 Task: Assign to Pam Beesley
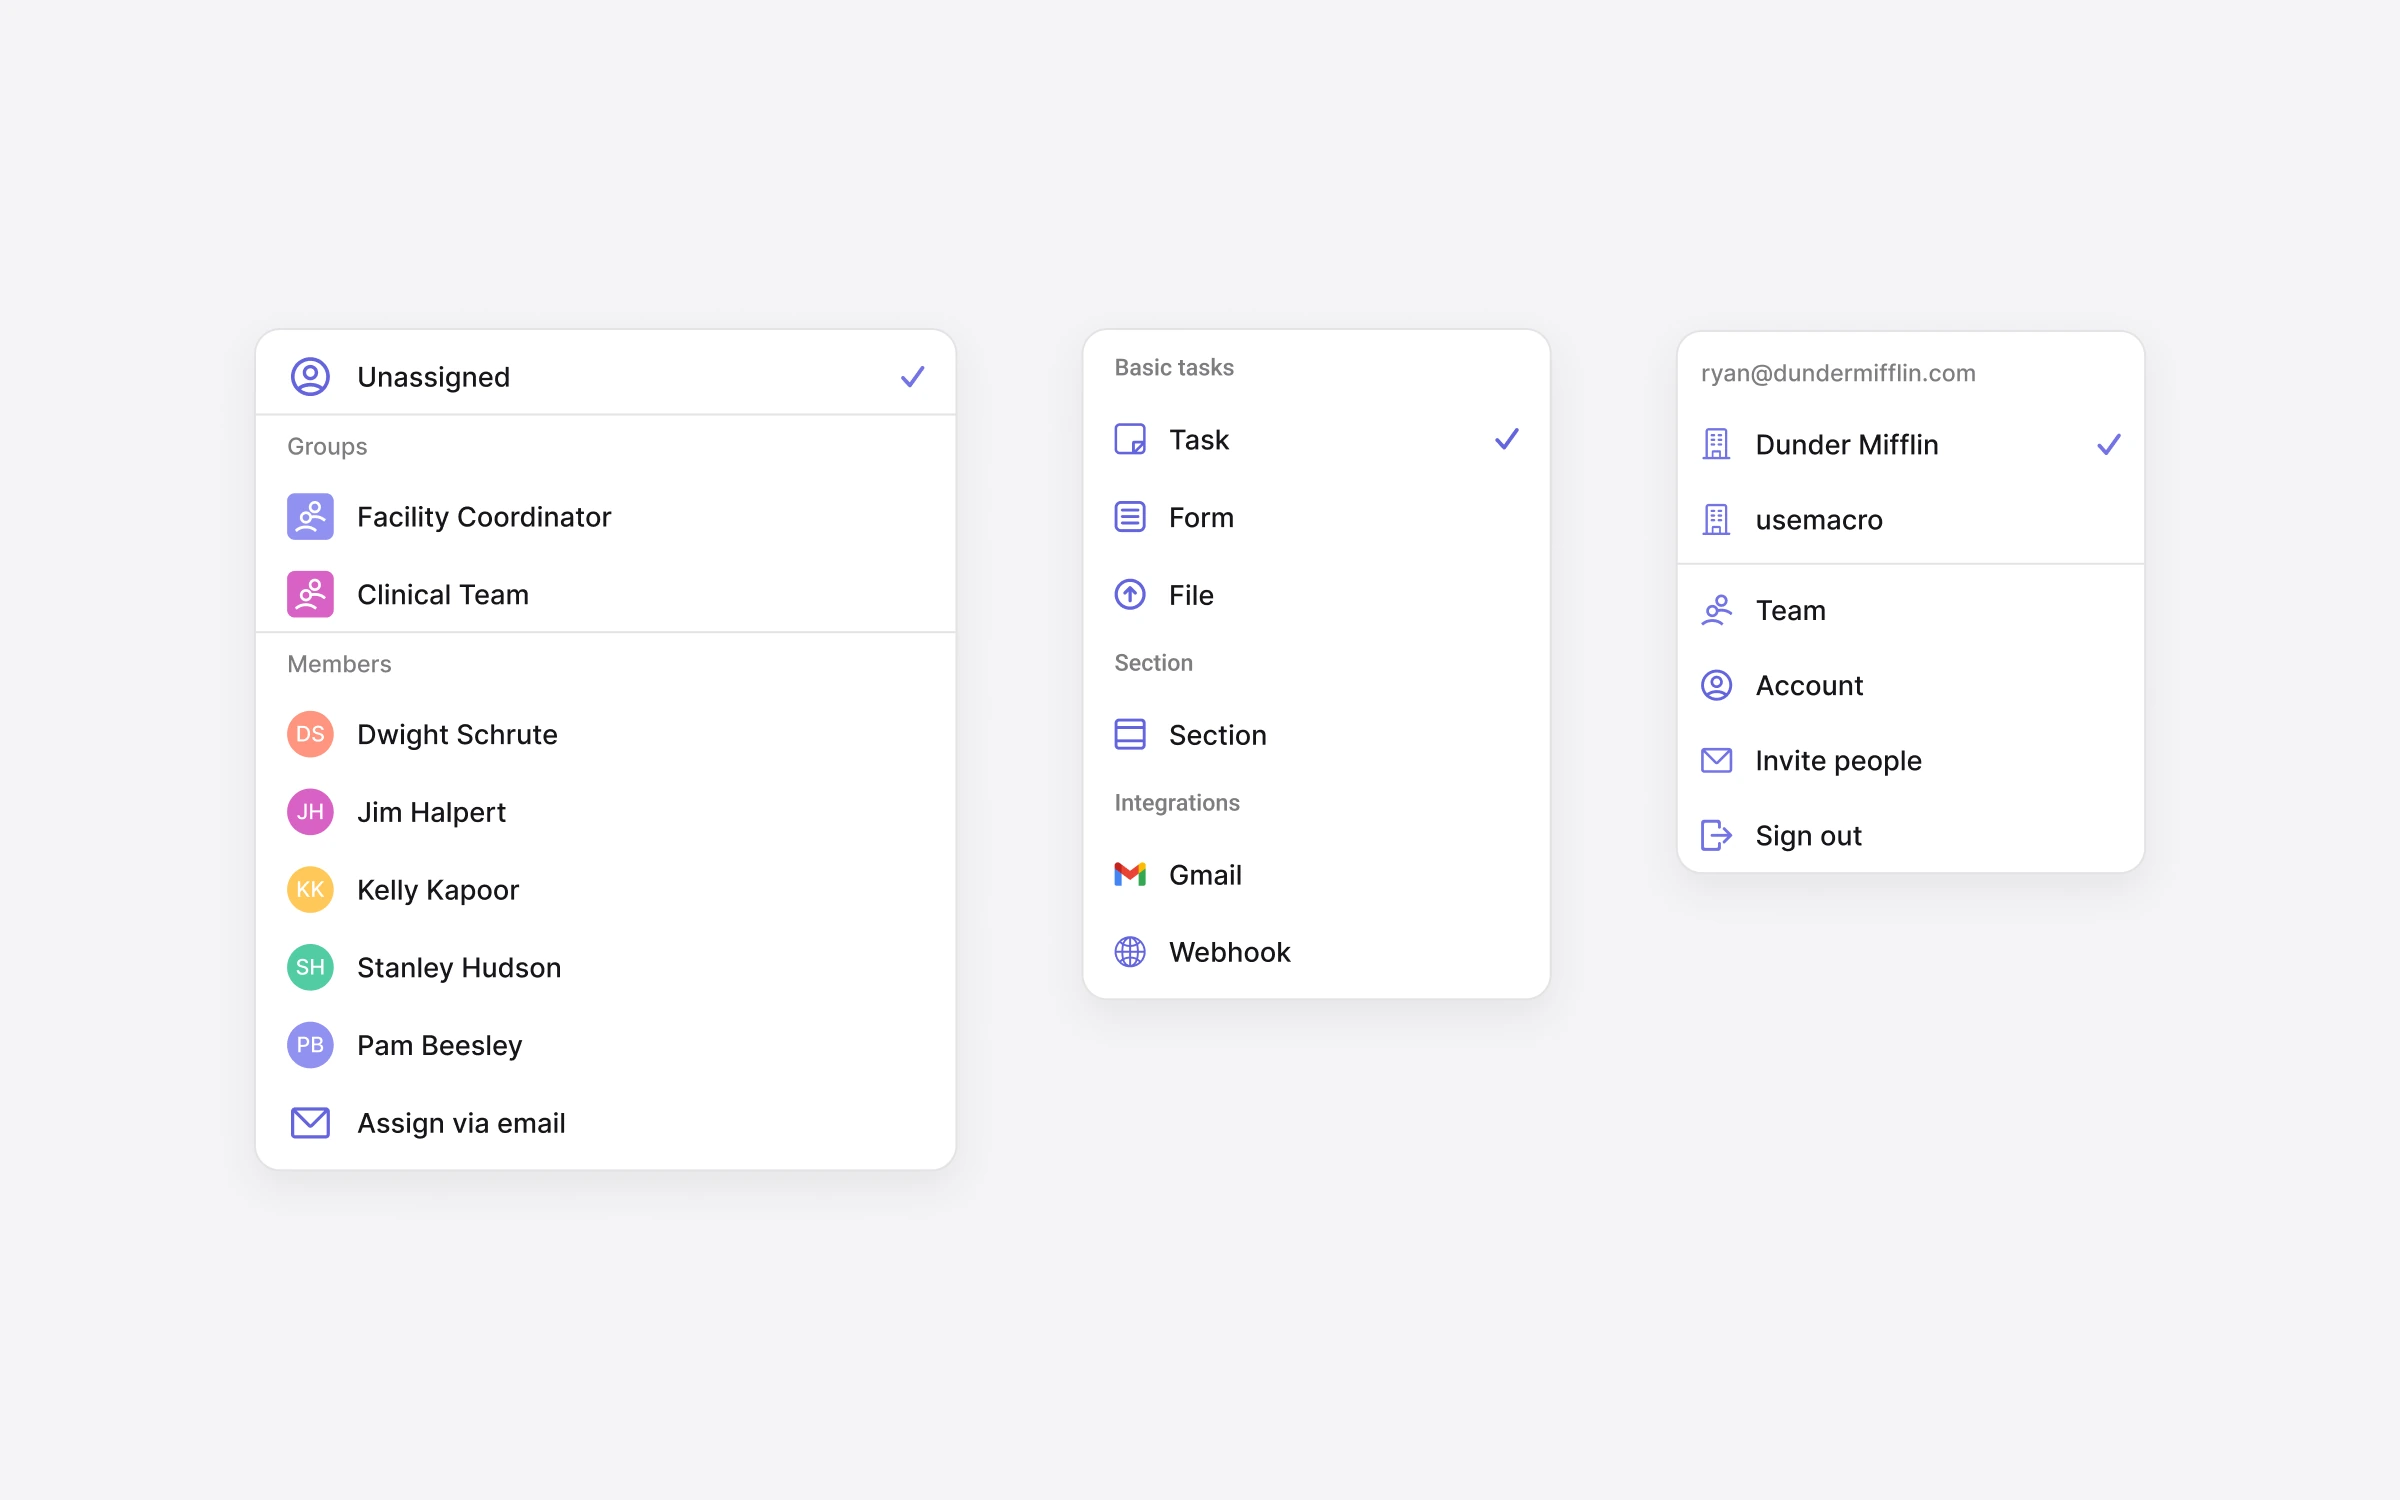(x=606, y=1045)
